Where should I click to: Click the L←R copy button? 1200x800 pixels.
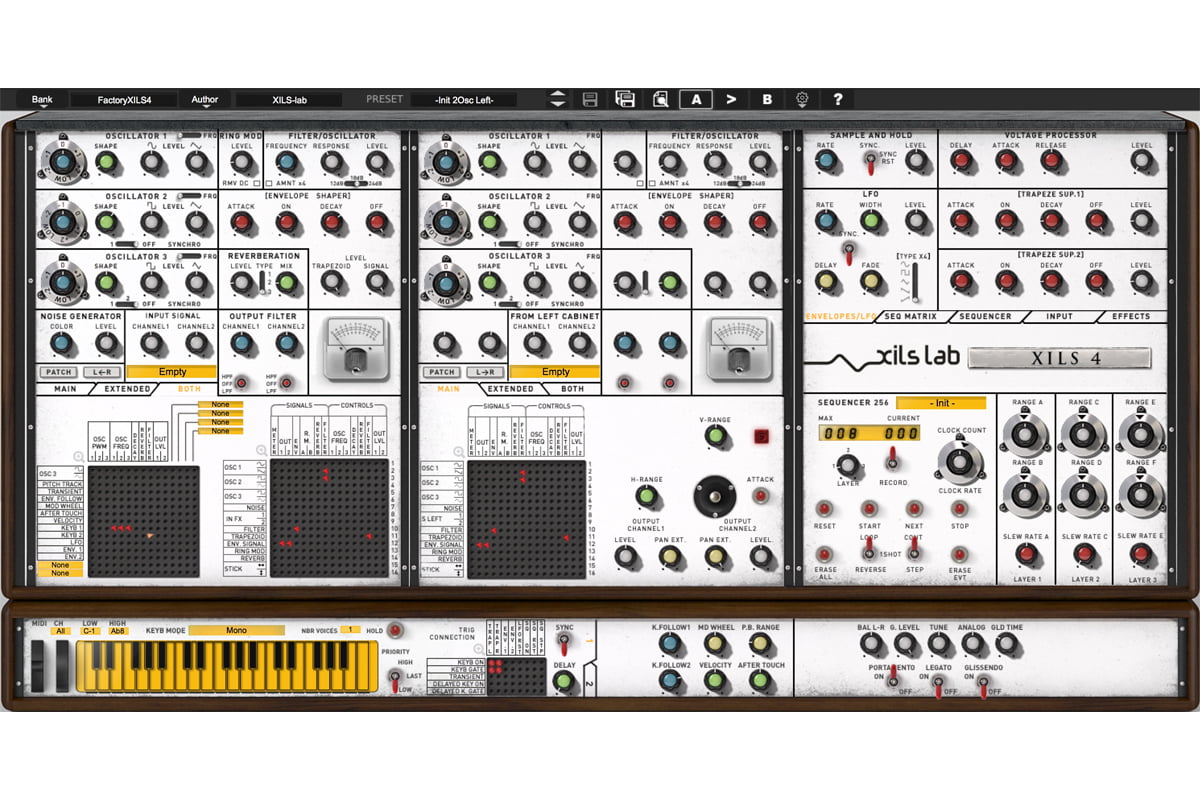[x=101, y=372]
